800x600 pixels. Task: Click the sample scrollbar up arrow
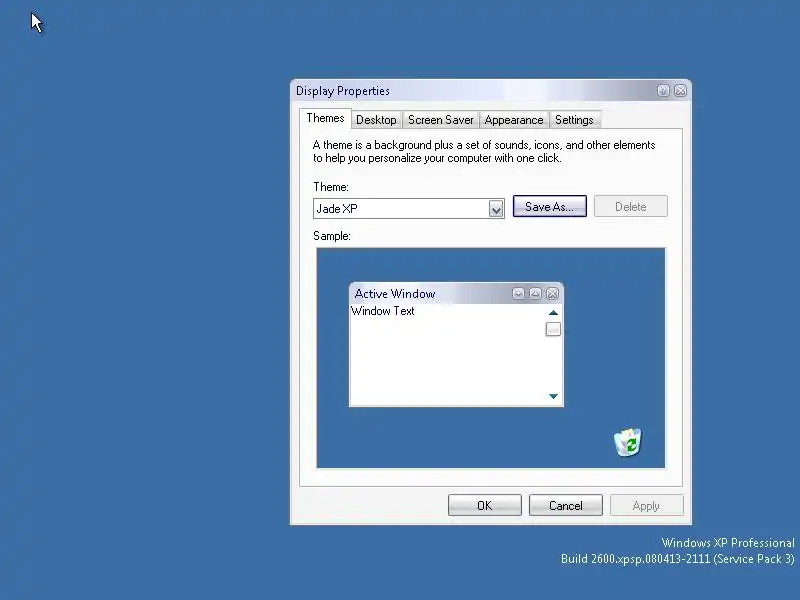tap(553, 313)
